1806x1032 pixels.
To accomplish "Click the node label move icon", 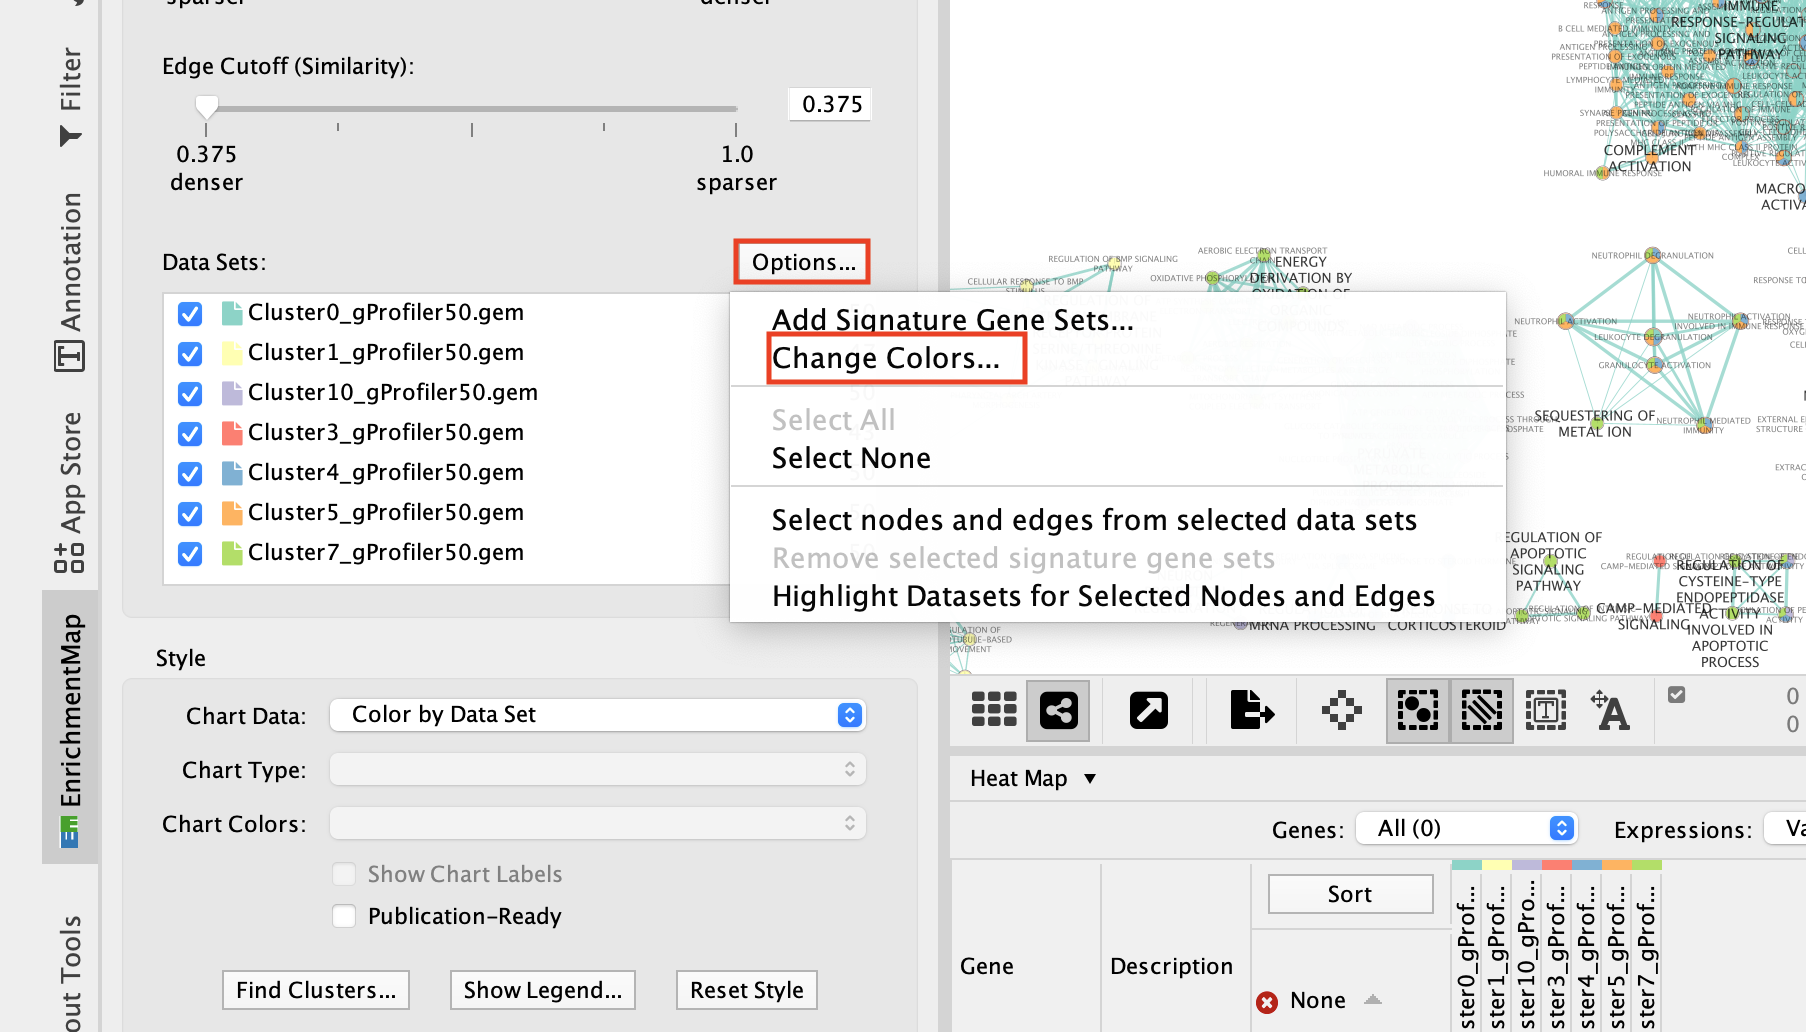I will click(1610, 710).
